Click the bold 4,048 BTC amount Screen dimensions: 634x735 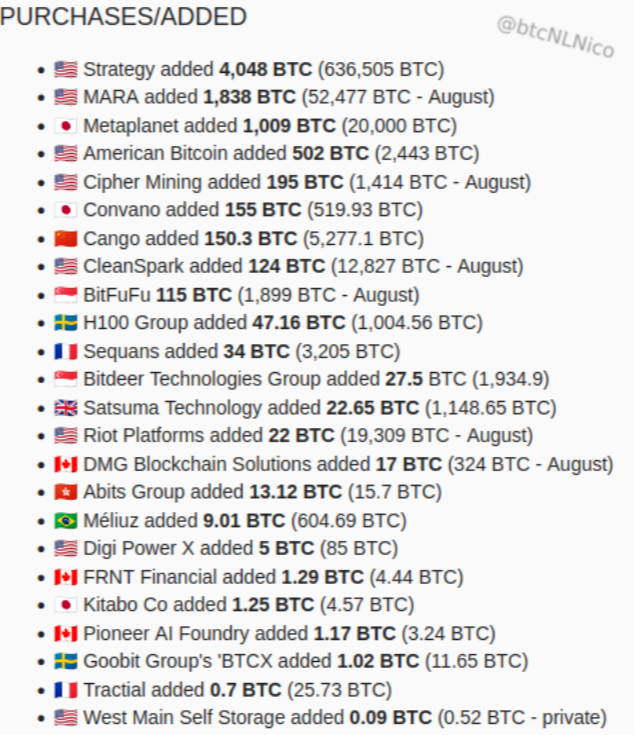point(265,69)
